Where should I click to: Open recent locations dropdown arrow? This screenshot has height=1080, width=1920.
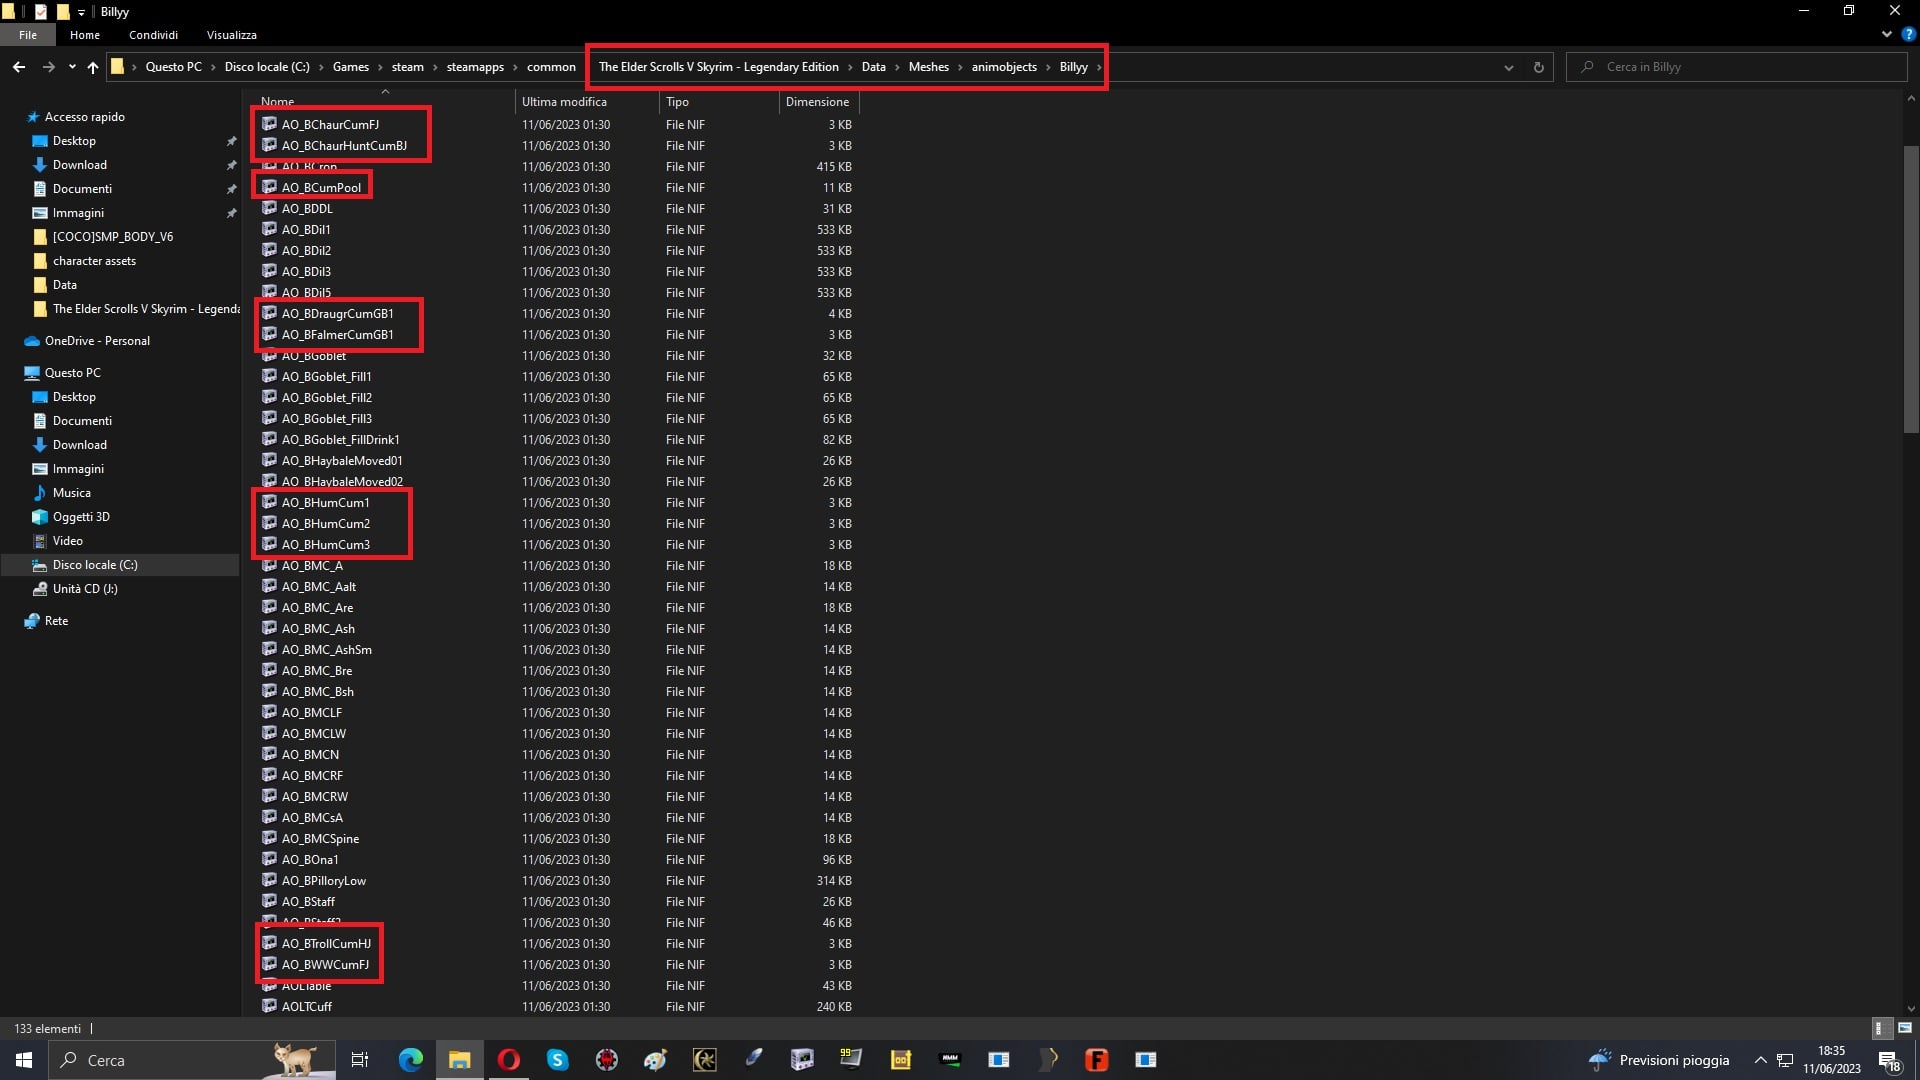[x=72, y=67]
